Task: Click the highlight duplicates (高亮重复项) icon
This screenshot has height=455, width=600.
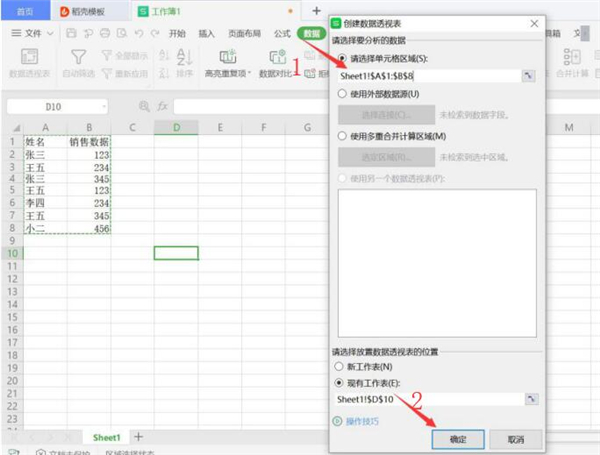Action: tap(226, 57)
